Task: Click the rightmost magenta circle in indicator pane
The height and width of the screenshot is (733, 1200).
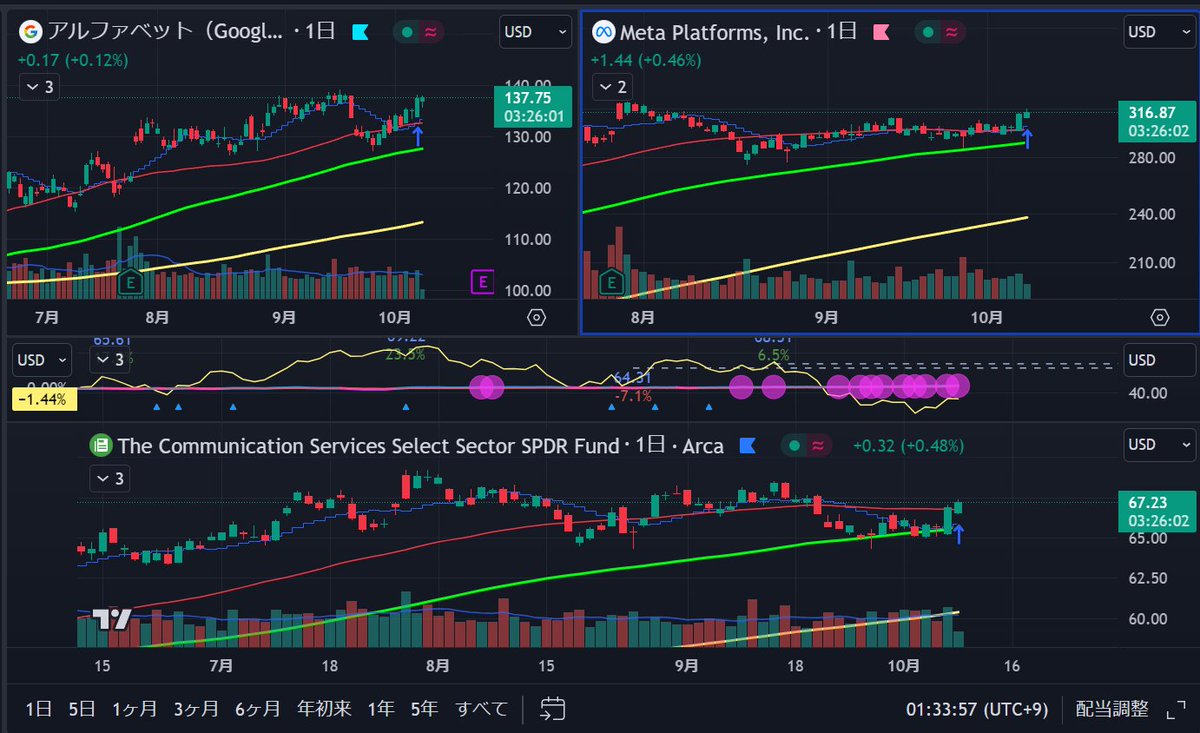Action: pyautogui.click(x=956, y=386)
